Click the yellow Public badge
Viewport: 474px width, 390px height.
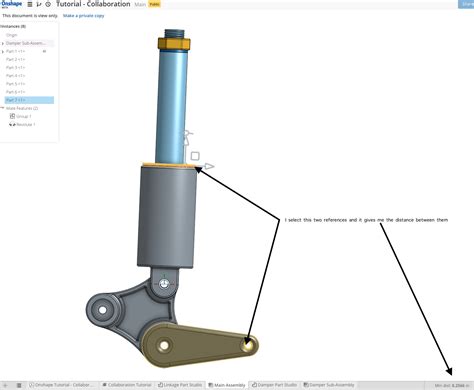coord(154,4)
